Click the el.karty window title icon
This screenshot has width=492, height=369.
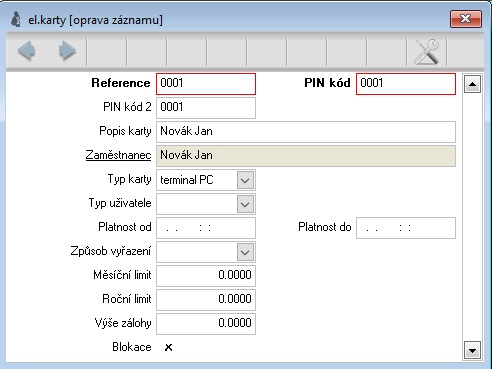tap(16, 19)
